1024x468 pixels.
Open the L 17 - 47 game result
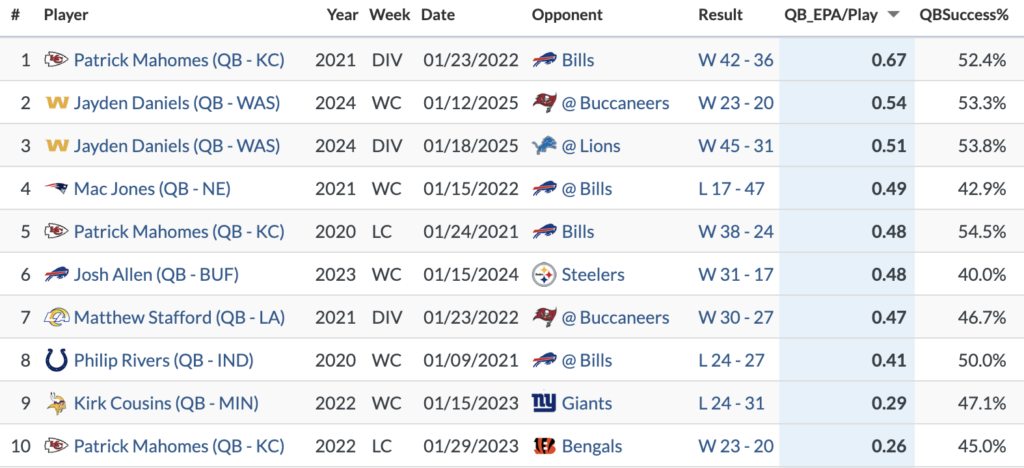[x=731, y=189]
